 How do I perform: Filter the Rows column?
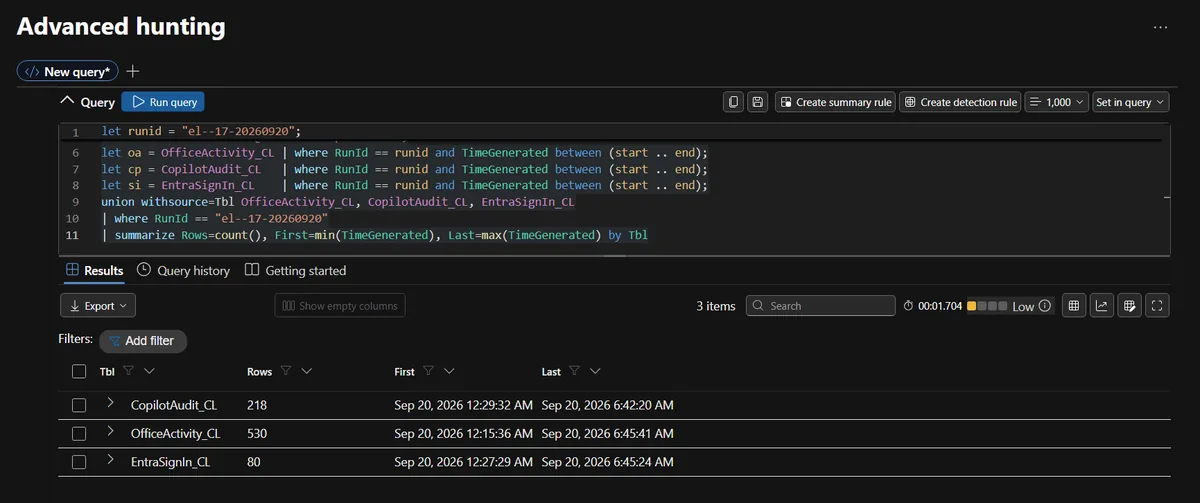[x=286, y=371]
